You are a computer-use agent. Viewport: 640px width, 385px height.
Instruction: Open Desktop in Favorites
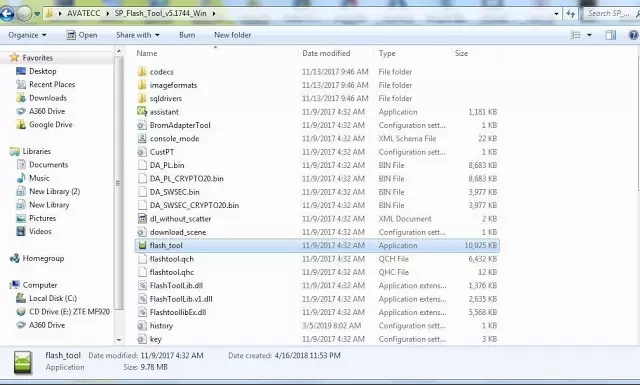tap(43, 71)
